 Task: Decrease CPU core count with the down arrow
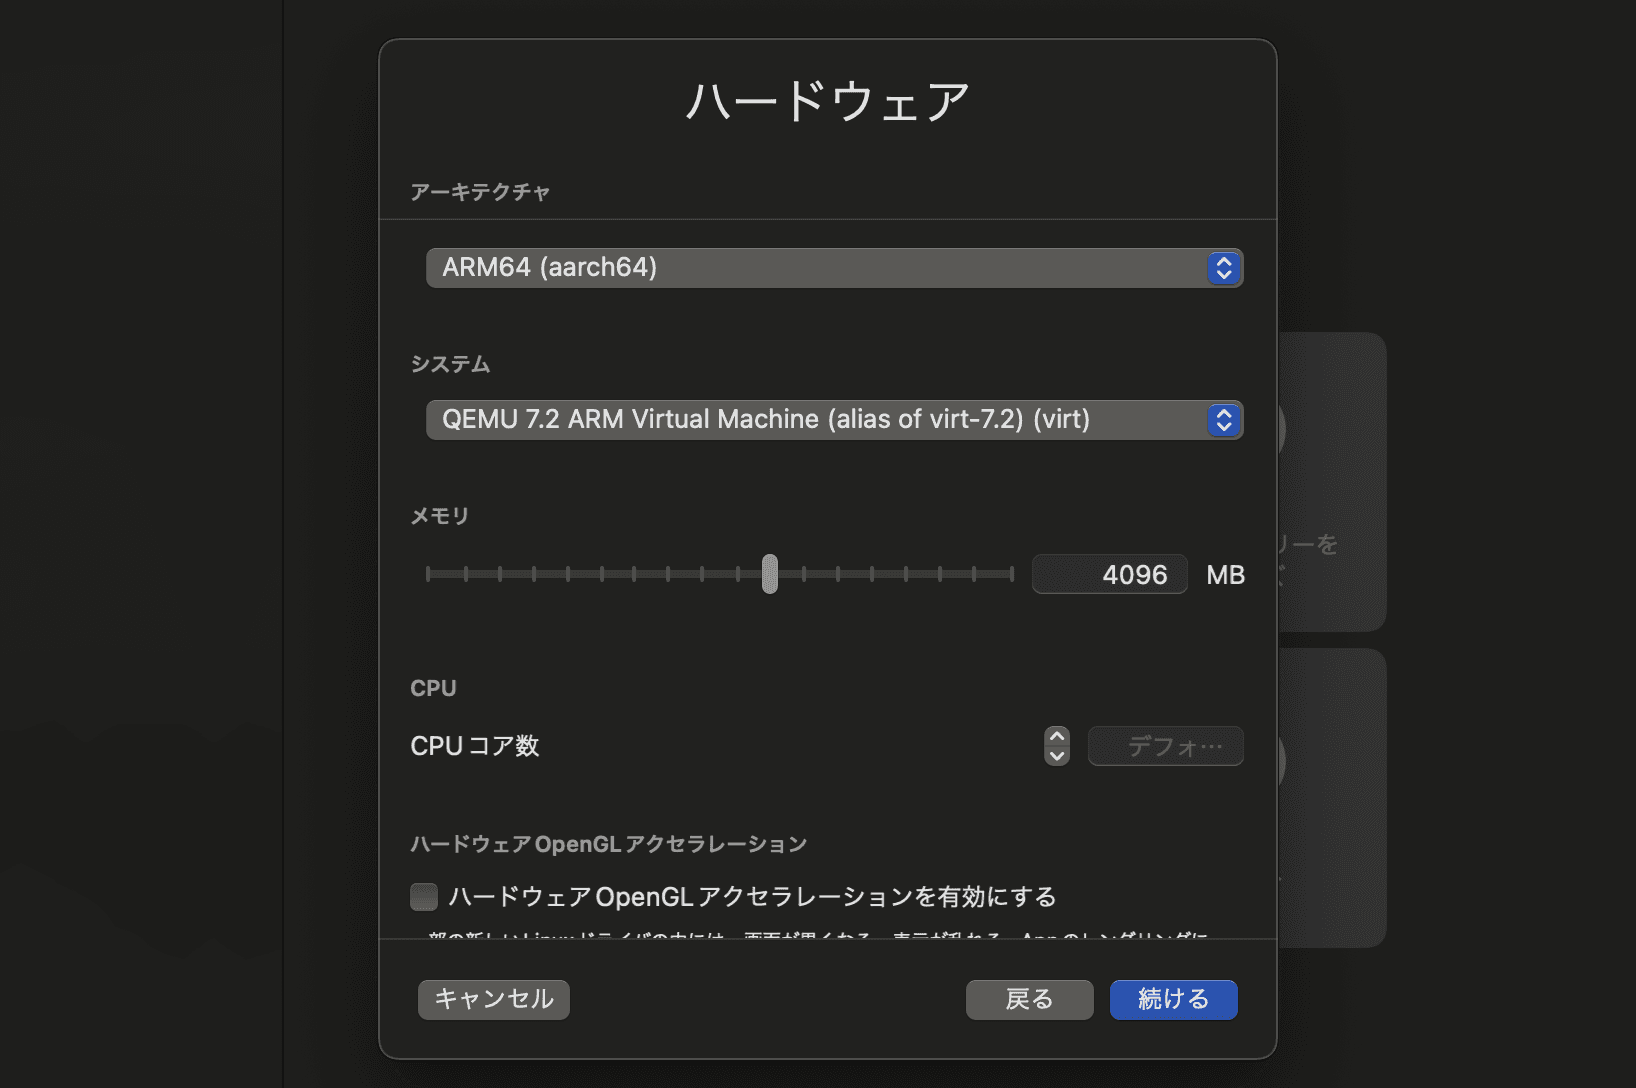[x=1057, y=756]
